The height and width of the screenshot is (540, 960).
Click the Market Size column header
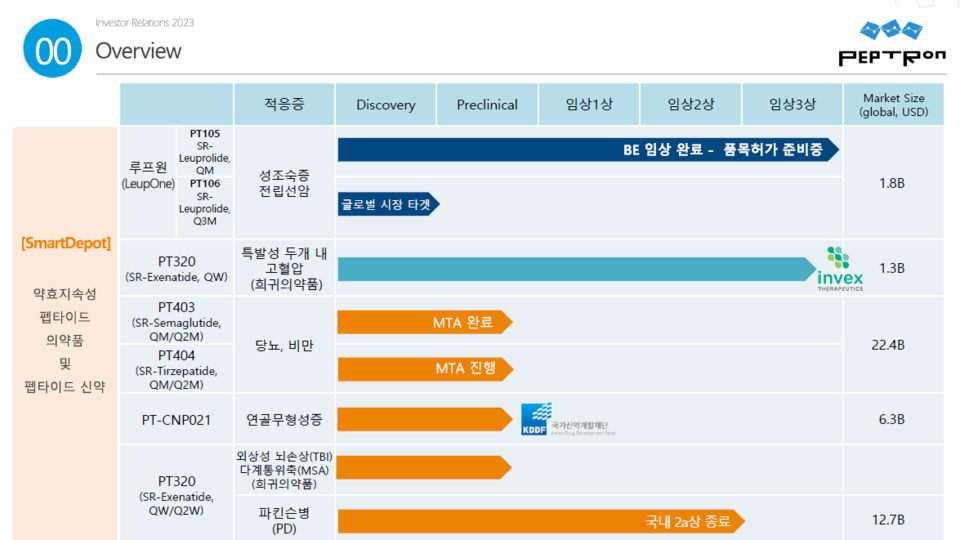(892, 105)
